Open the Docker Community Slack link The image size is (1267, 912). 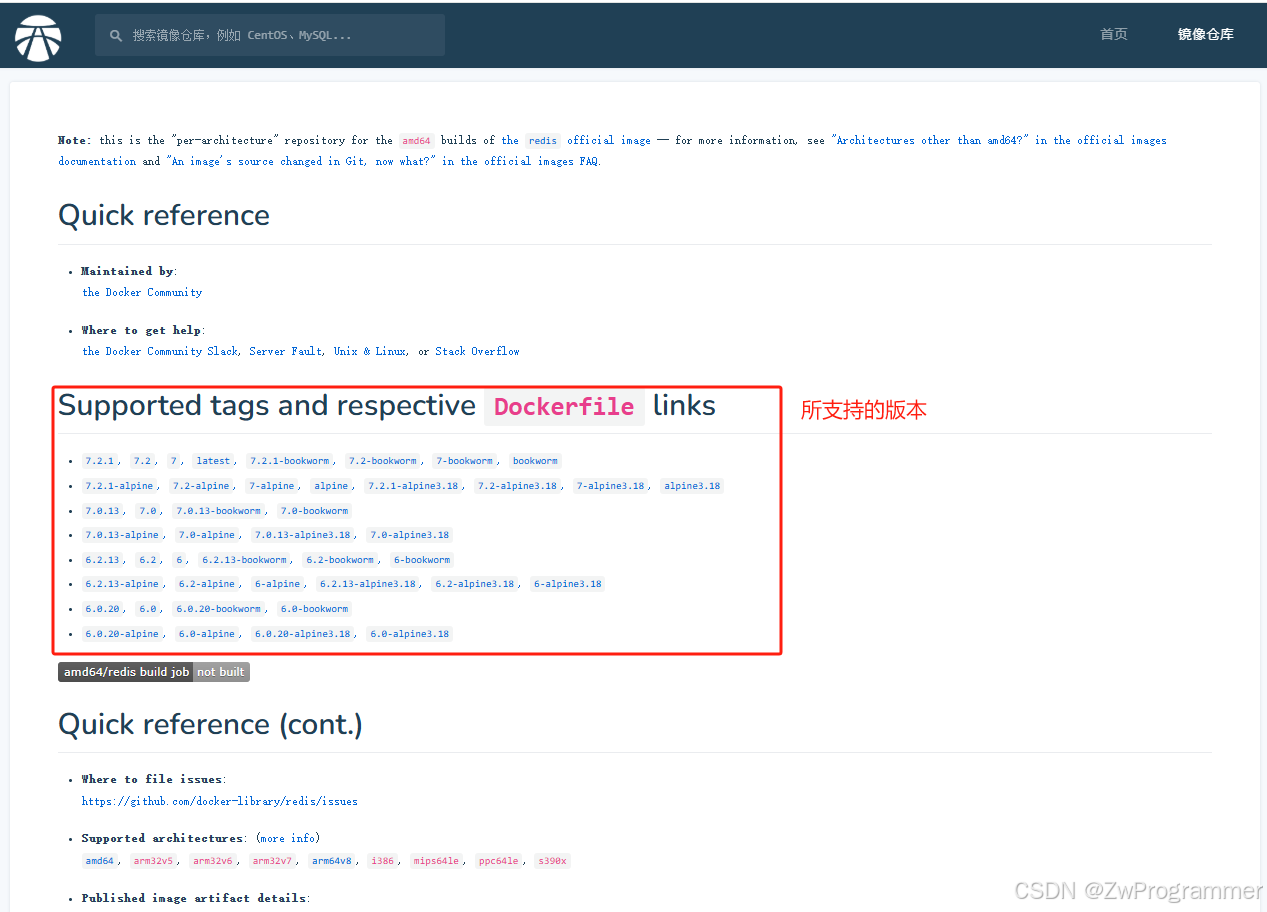pos(160,351)
